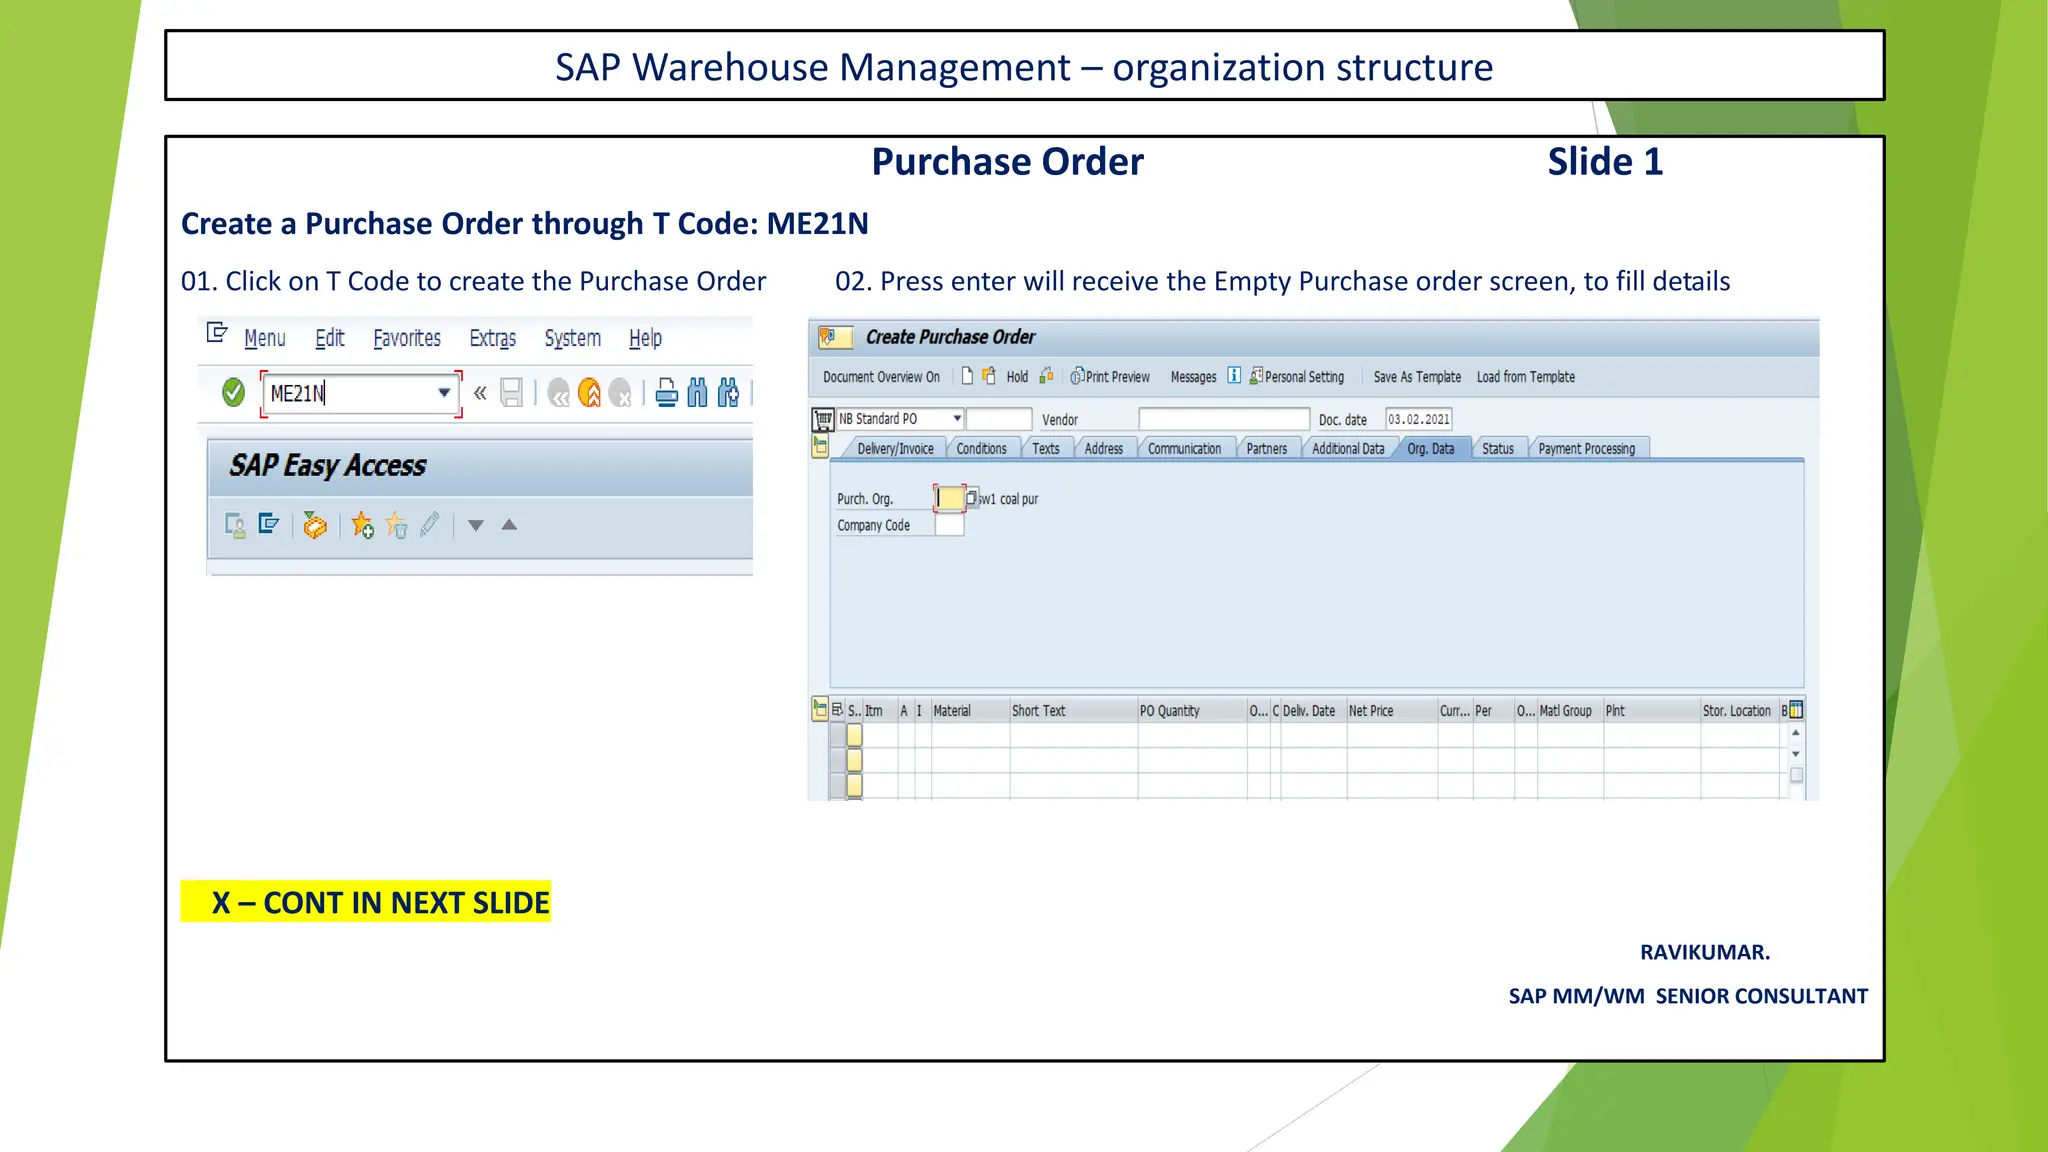Click the table configuration grid icon
Screen dimensions: 2048x1152
click(x=1796, y=710)
